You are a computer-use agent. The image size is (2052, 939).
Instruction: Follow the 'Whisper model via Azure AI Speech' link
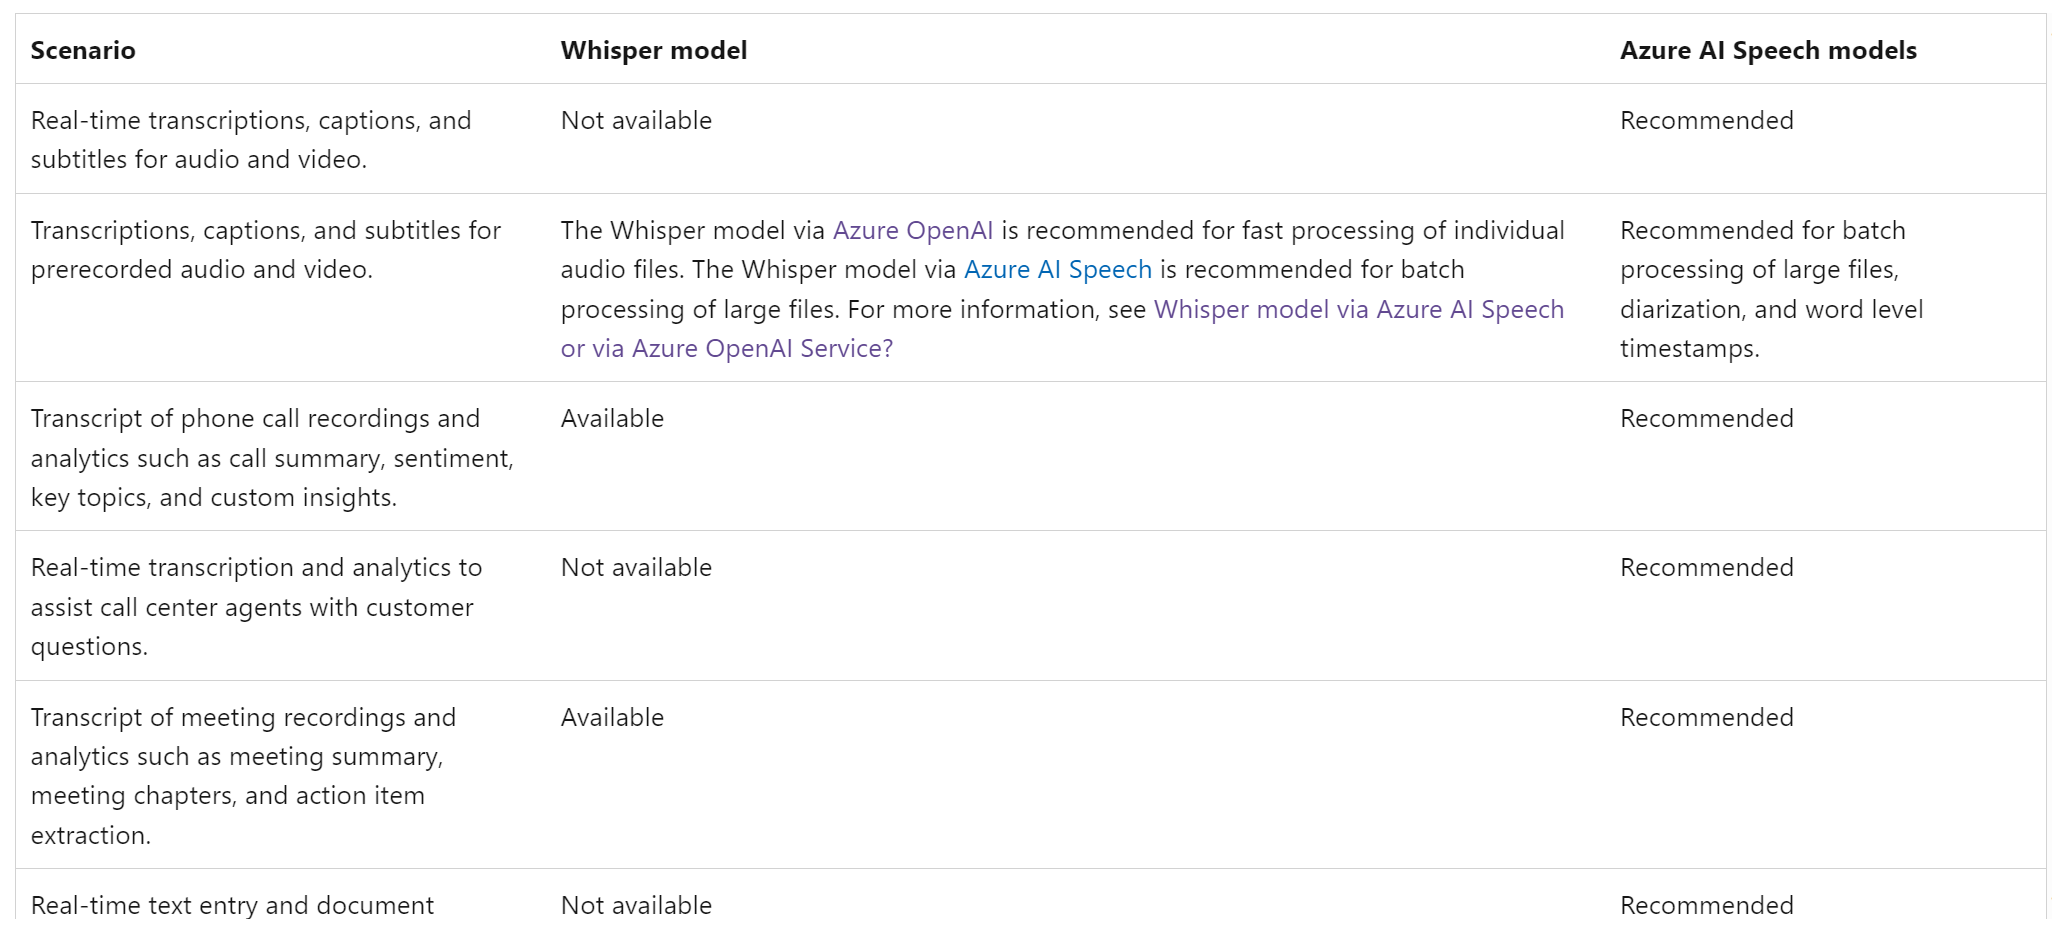(1358, 310)
